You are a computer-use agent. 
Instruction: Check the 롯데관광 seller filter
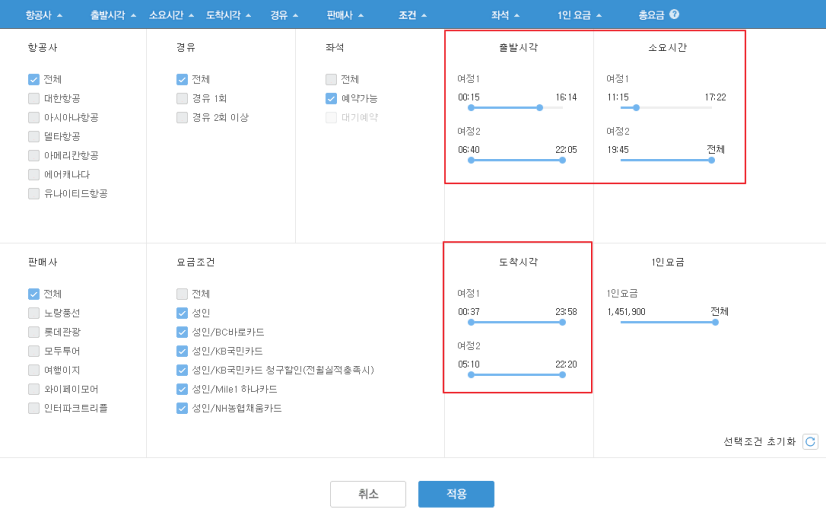tap(34, 332)
